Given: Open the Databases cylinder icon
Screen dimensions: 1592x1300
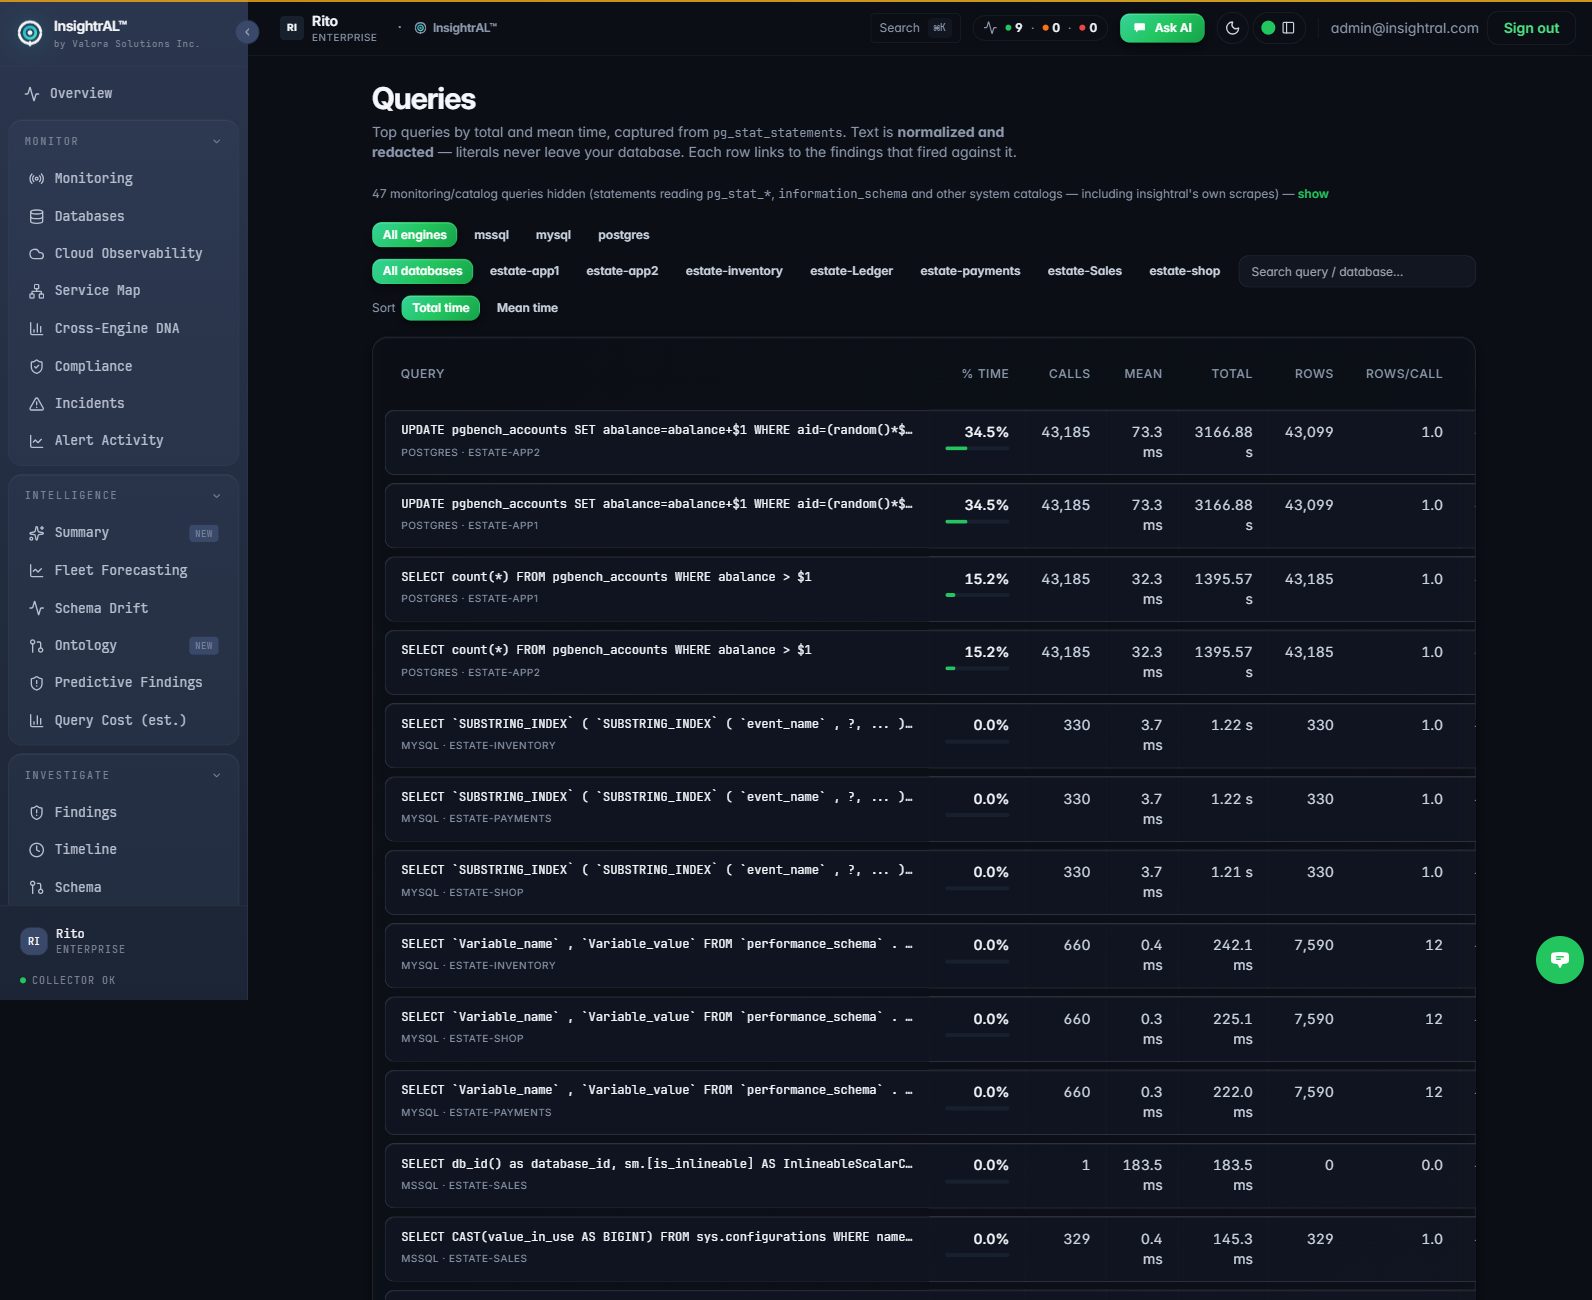Looking at the screenshot, I should pos(37,217).
